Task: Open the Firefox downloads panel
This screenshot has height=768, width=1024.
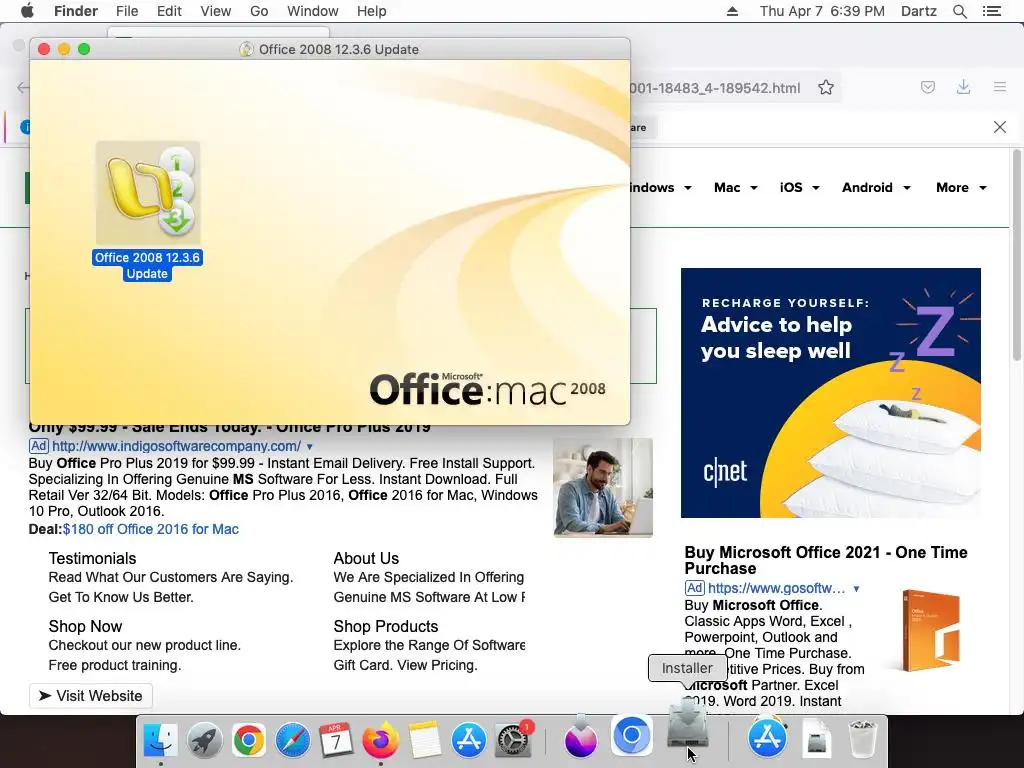Action: point(963,87)
